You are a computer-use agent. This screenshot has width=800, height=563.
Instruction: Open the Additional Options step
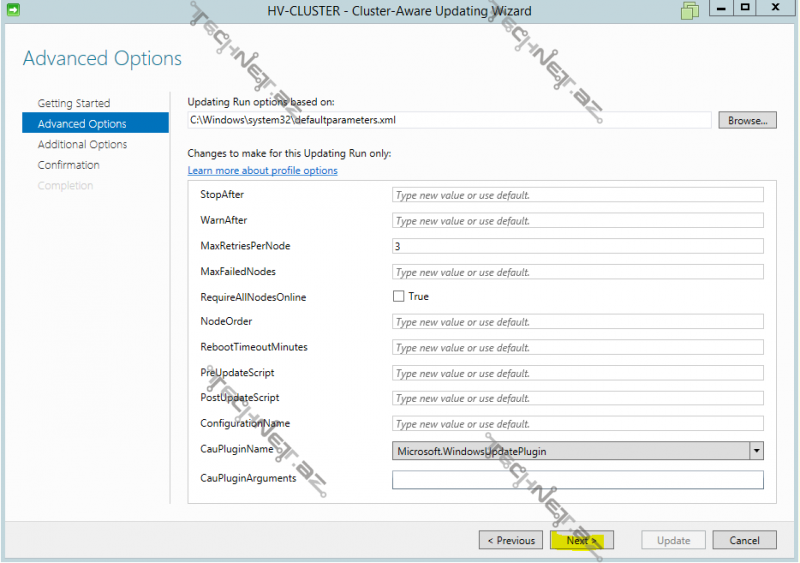click(x=82, y=144)
